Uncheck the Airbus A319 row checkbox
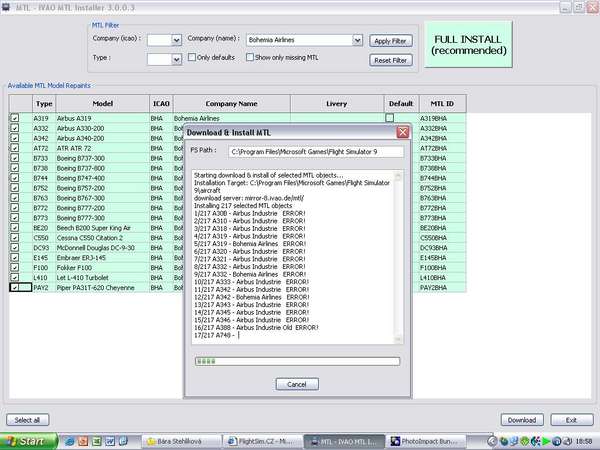The height and width of the screenshot is (450, 600). click(x=14, y=117)
